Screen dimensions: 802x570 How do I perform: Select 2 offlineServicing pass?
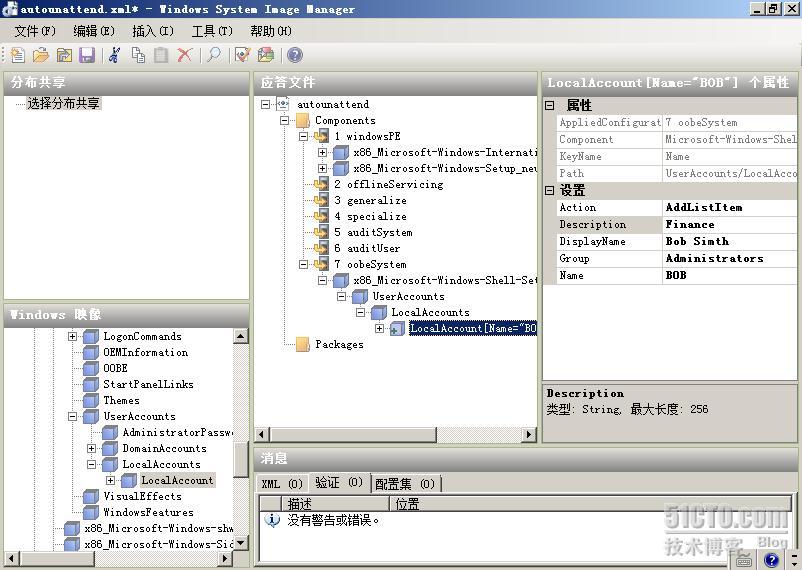pos(389,184)
